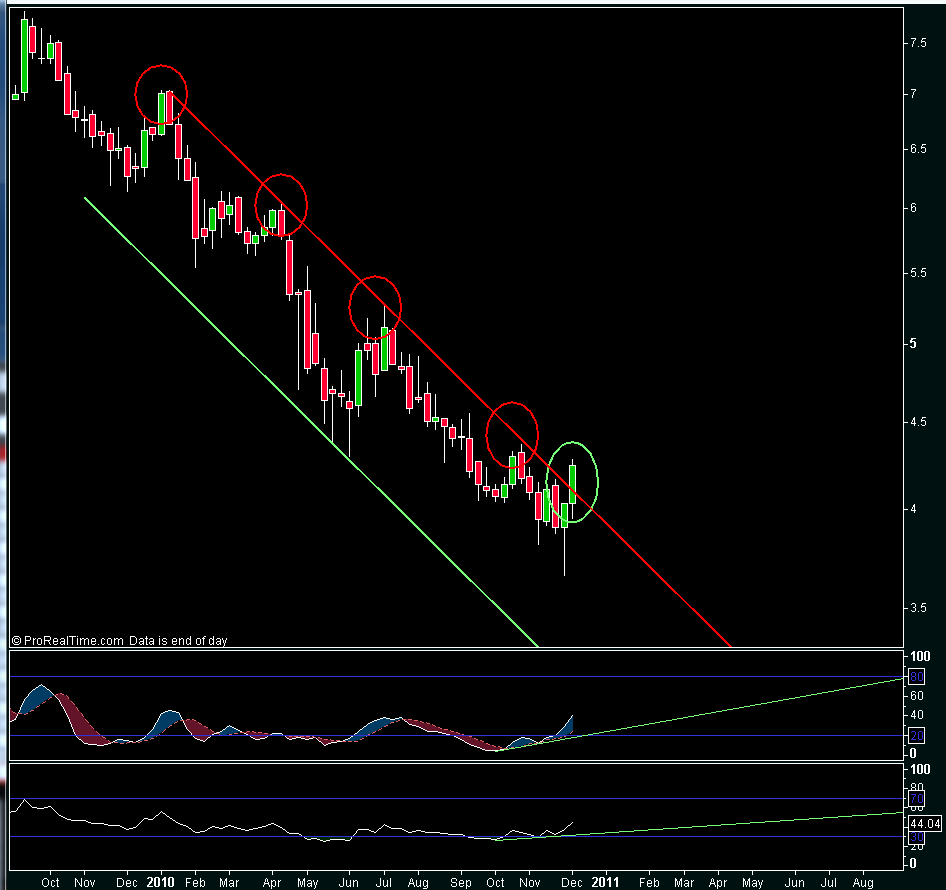Select the 6.5 price level label
This screenshot has height=890, width=946.
click(x=918, y=149)
